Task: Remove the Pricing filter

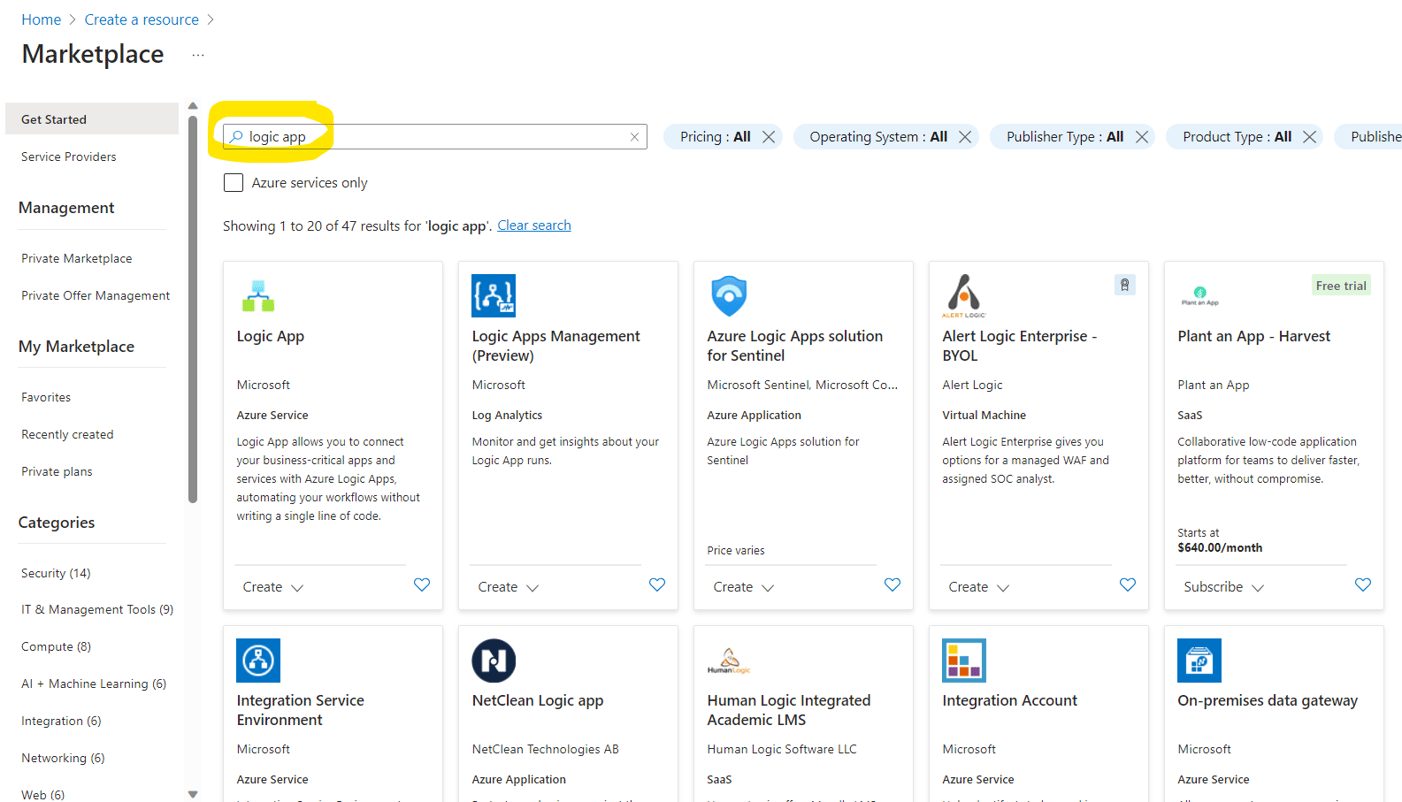Action: click(769, 137)
